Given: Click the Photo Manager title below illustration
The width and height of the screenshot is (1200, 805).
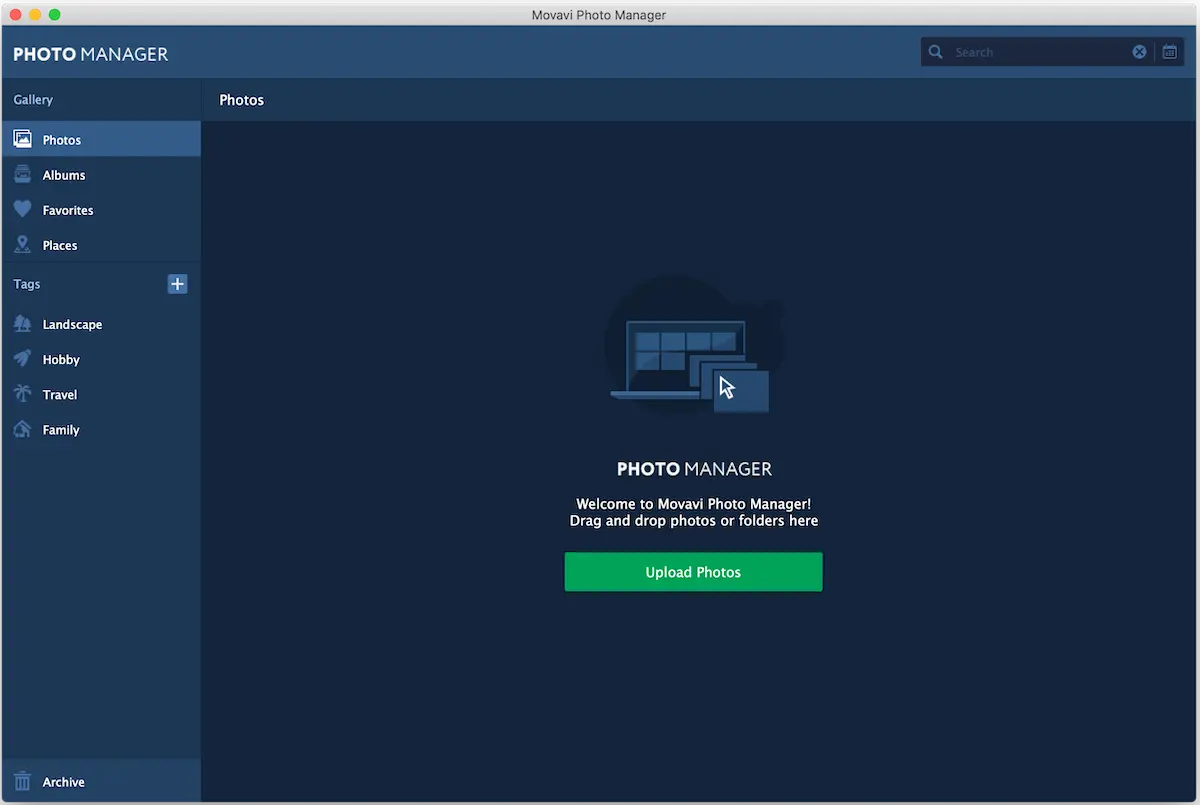Looking at the screenshot, I should [x=694, y=469].
